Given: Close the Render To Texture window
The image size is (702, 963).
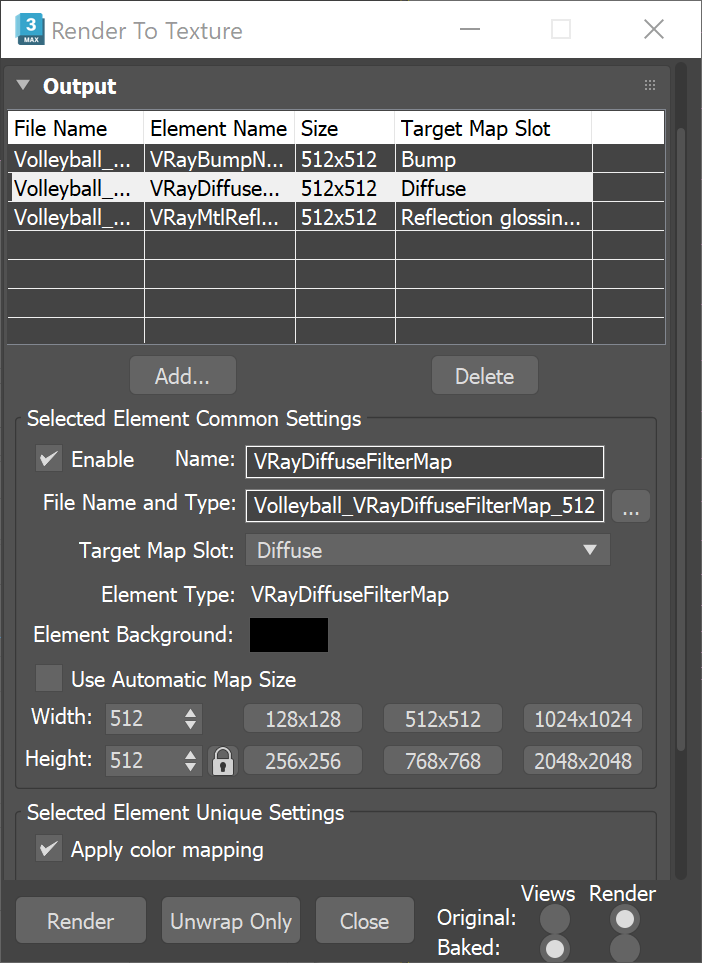Looking at the screenshot, I should click(x=653, y=29).
